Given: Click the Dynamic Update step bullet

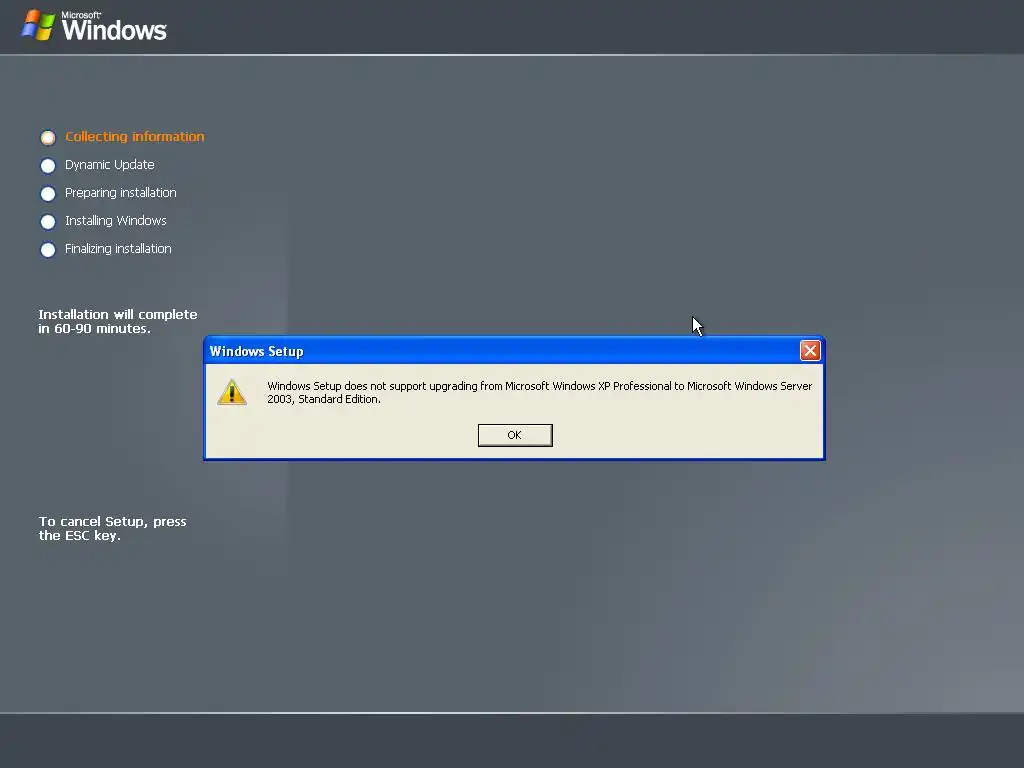Looking at the screenshot, I should tap(48, 165).
